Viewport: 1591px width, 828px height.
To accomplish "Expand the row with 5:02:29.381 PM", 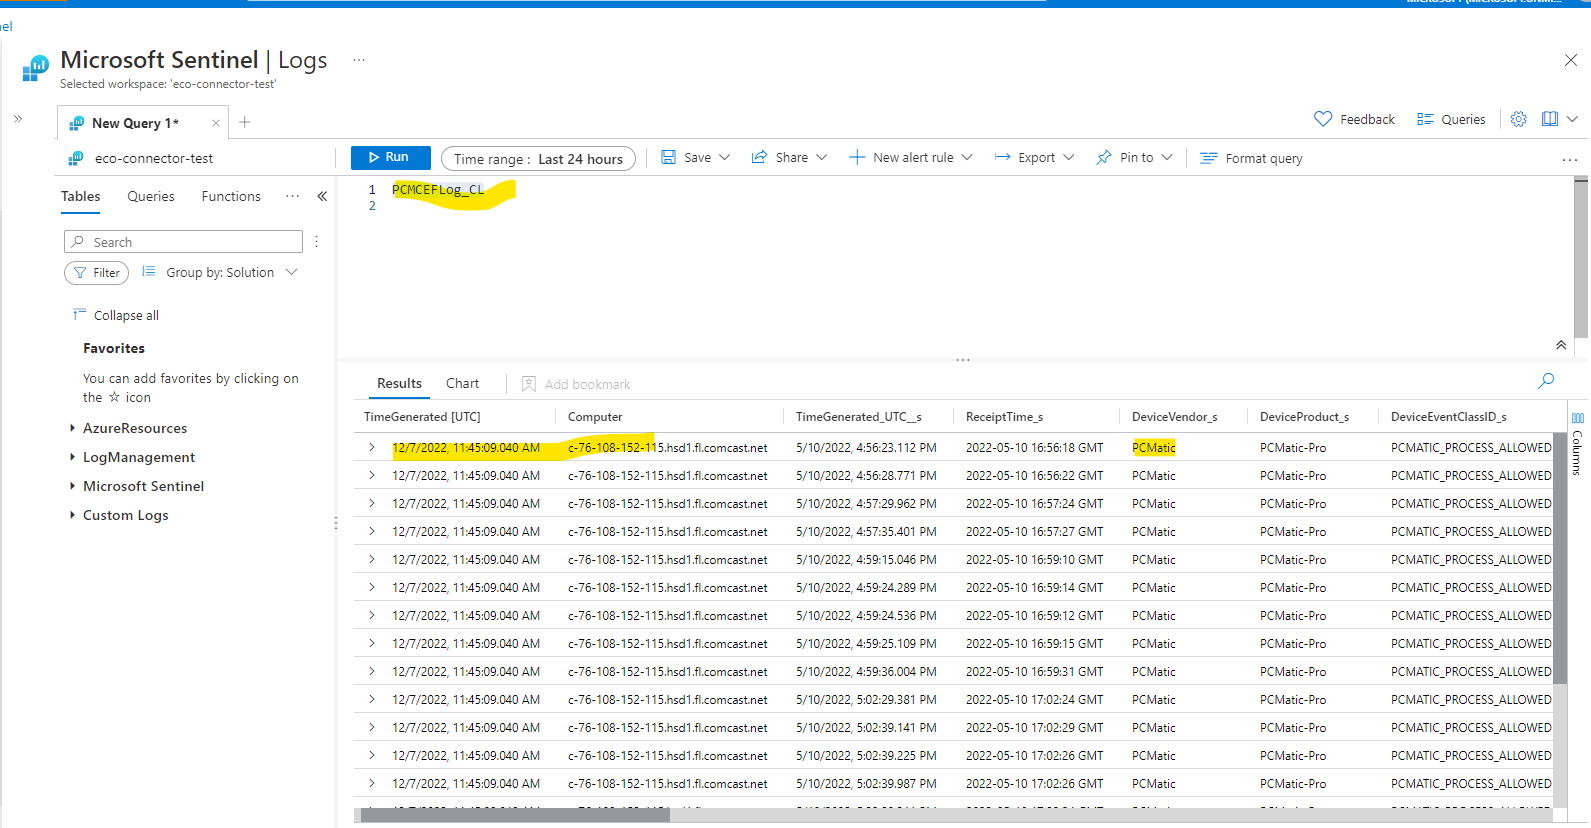I will pyautogui.click(x=372, y=699).
